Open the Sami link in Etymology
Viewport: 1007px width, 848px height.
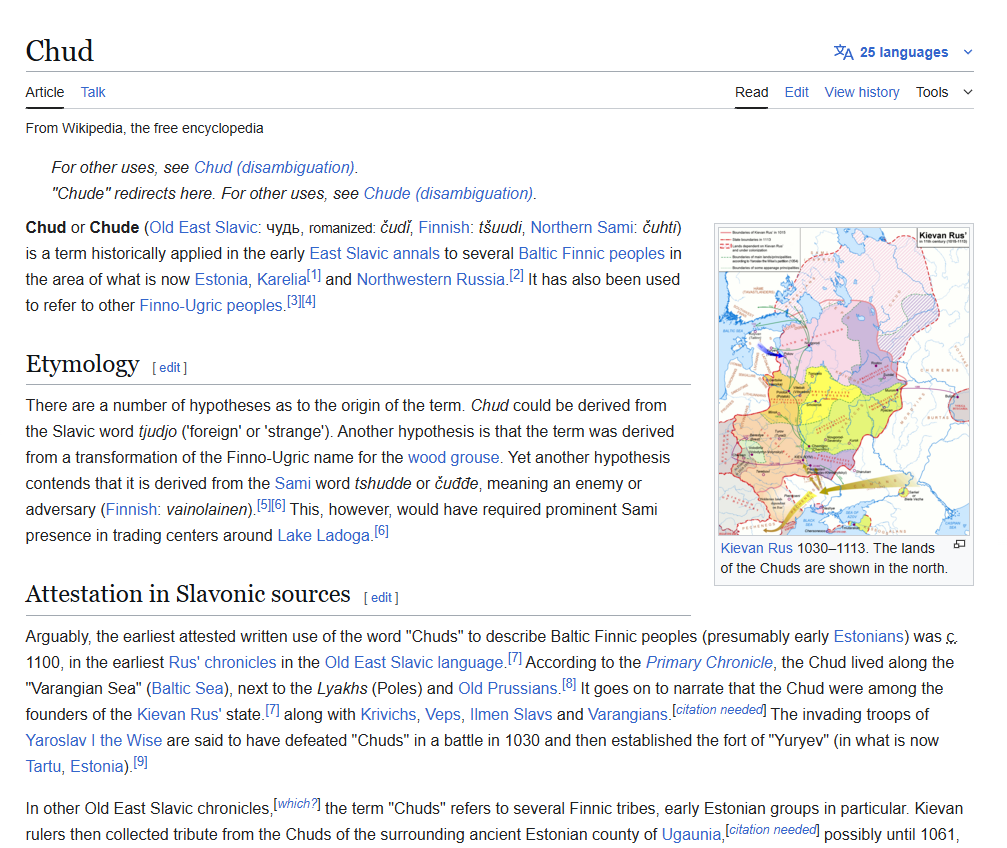point(293,484)
